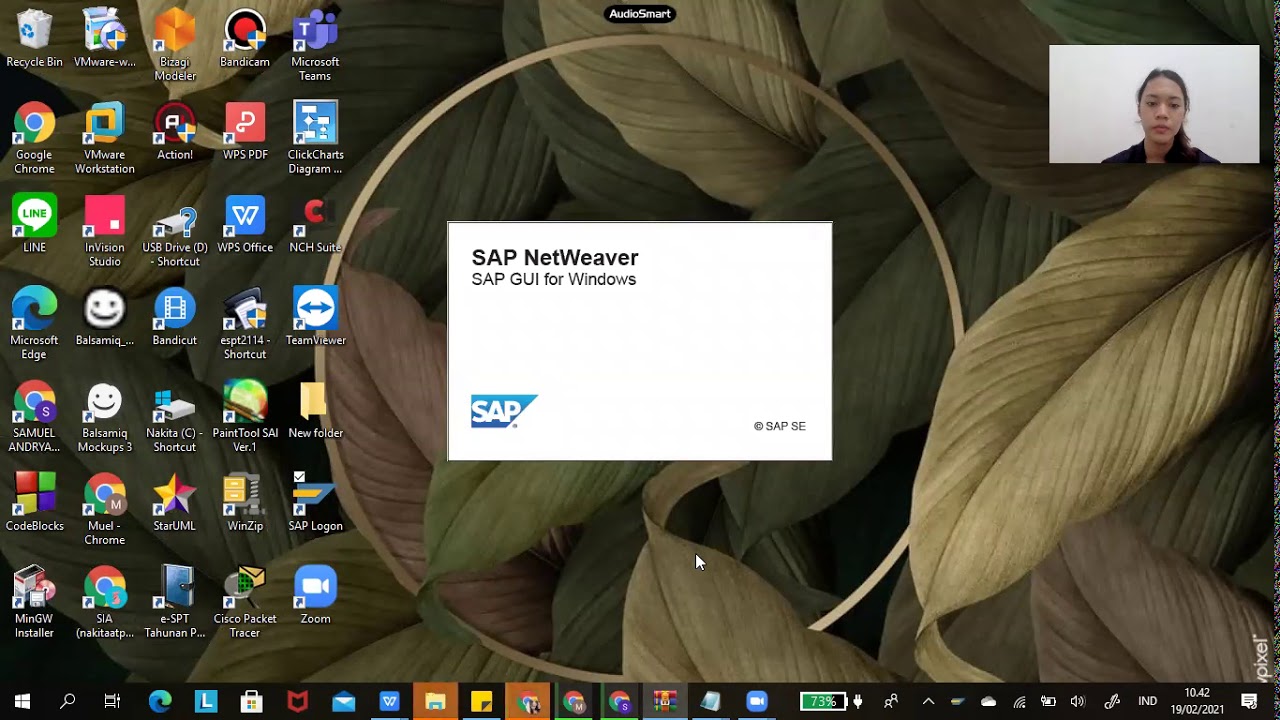Screen dimensions: 1280x720
Task: Open the VMware-w... installer desktop icon
Action: 104,40
